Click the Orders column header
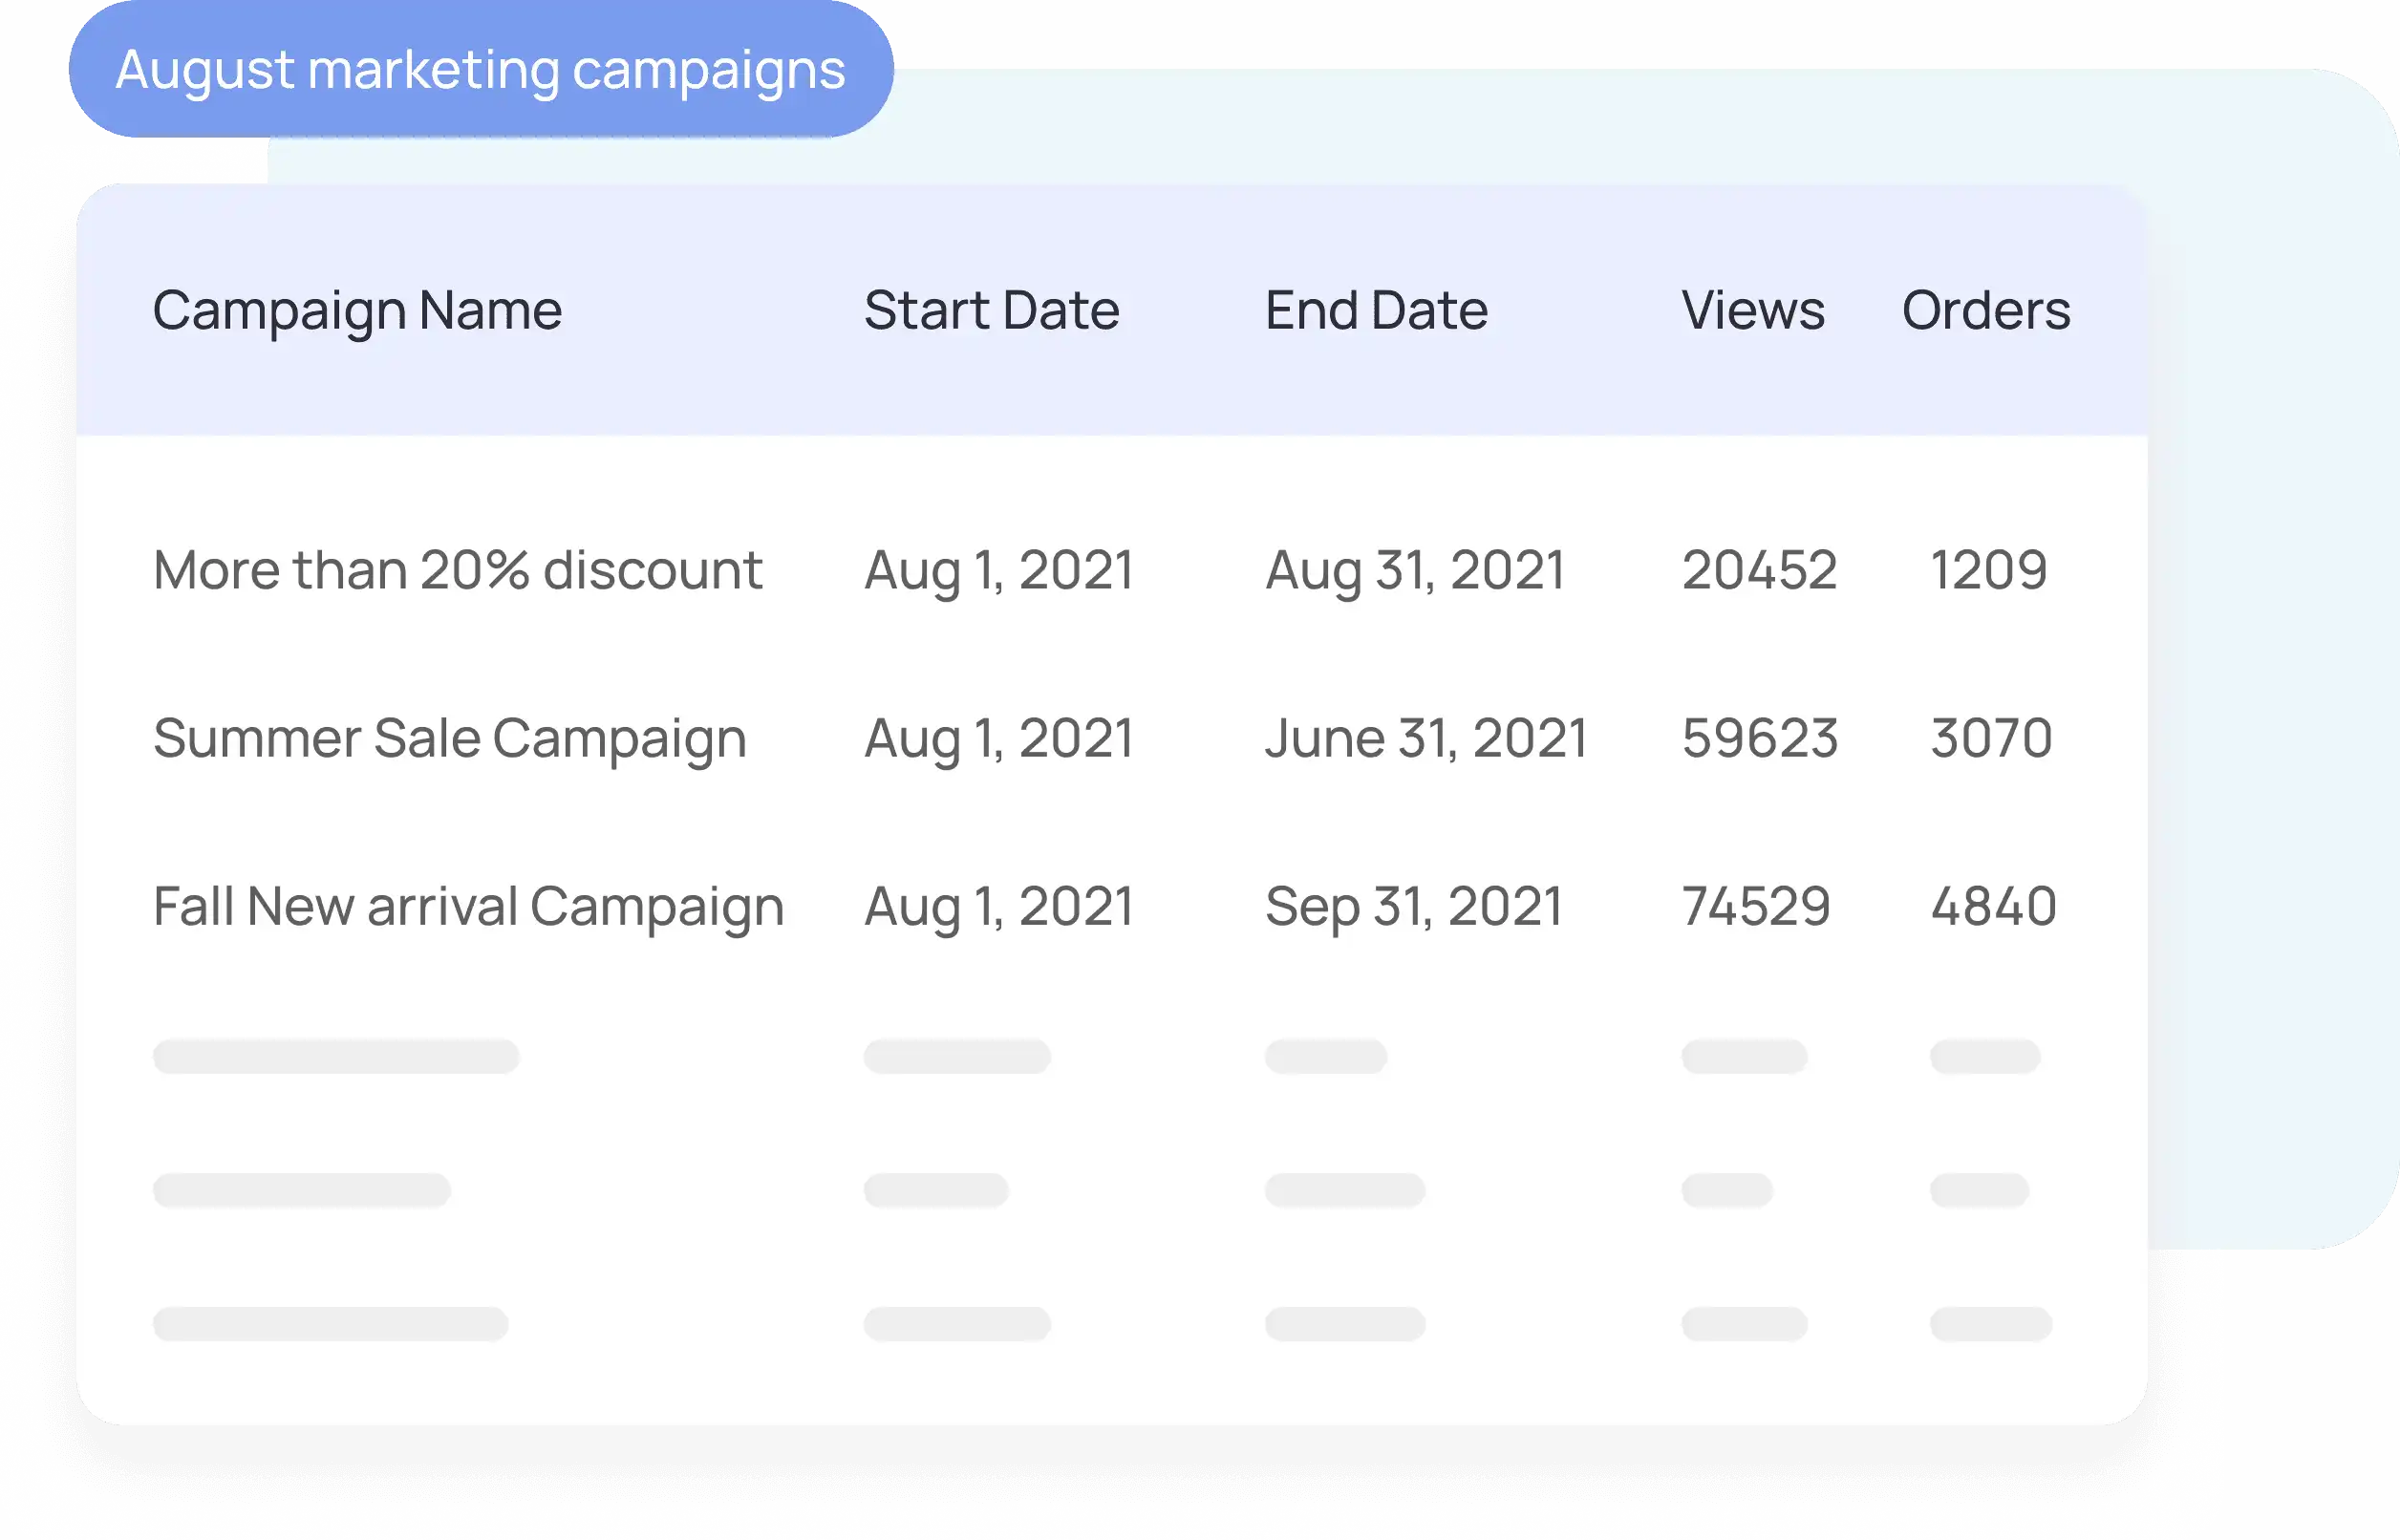The width and height of the screenshot is (2400, 1540). (x=1985, y=310)
